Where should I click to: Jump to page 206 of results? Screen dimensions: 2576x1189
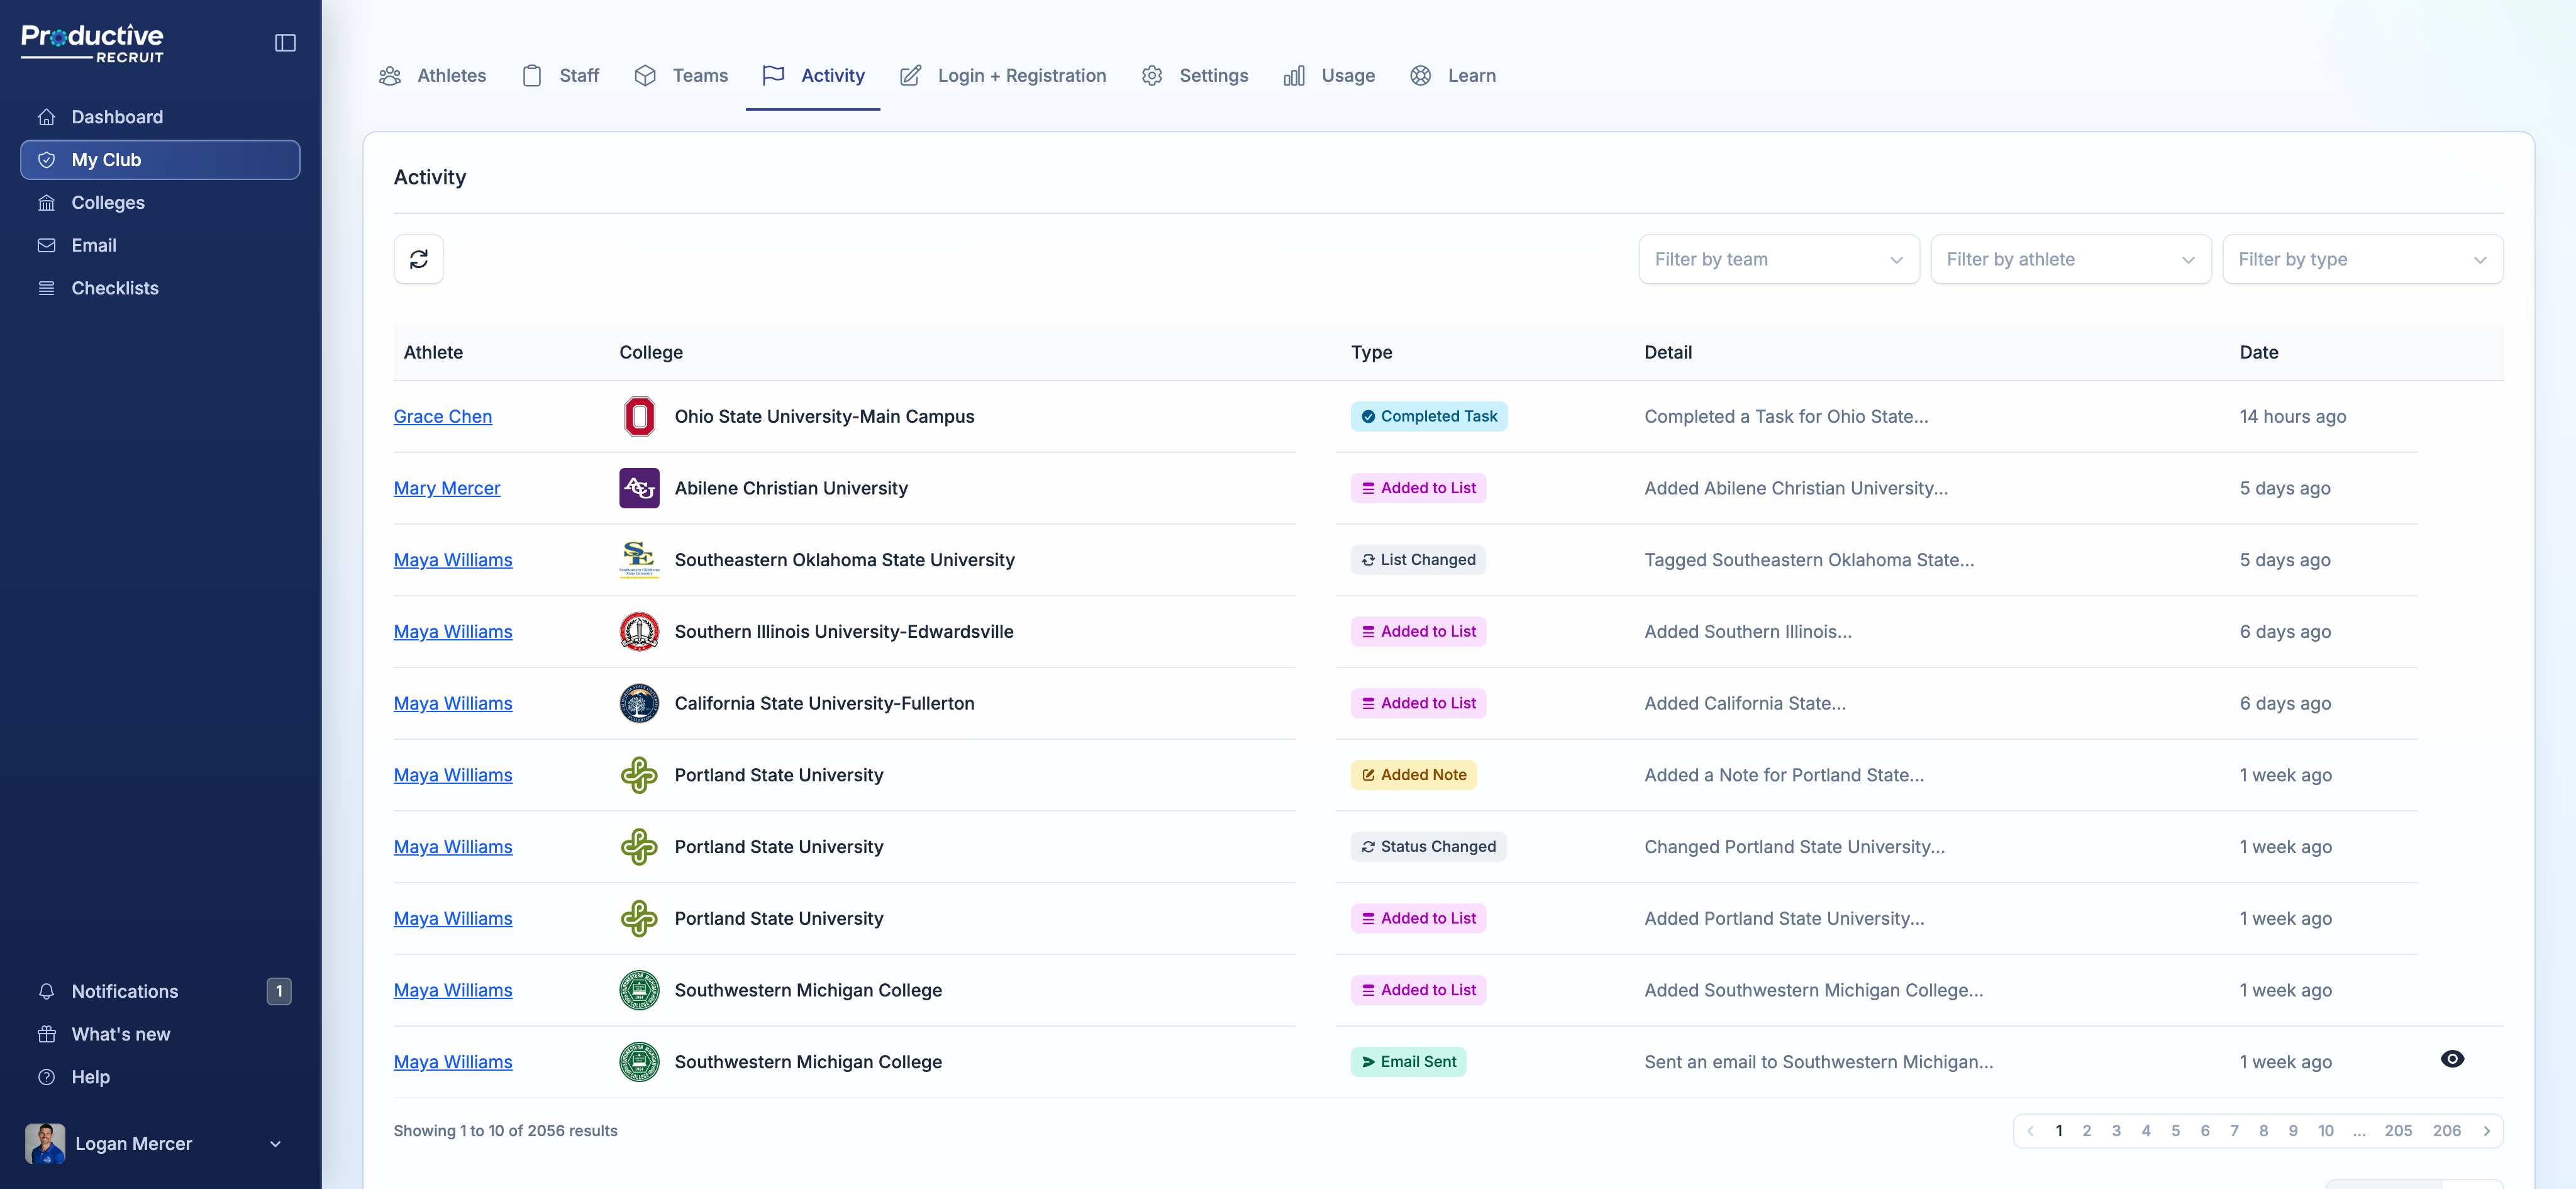tap(2446, 1131)
